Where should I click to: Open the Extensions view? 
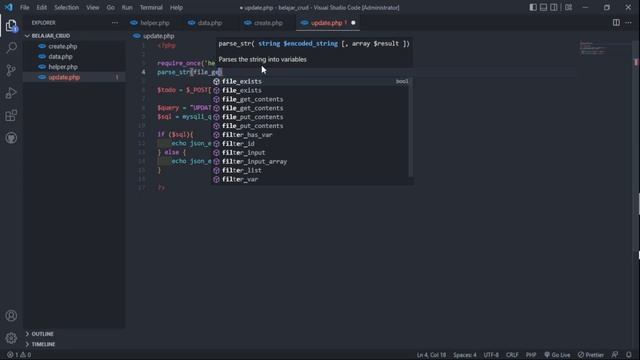(11, 116)
